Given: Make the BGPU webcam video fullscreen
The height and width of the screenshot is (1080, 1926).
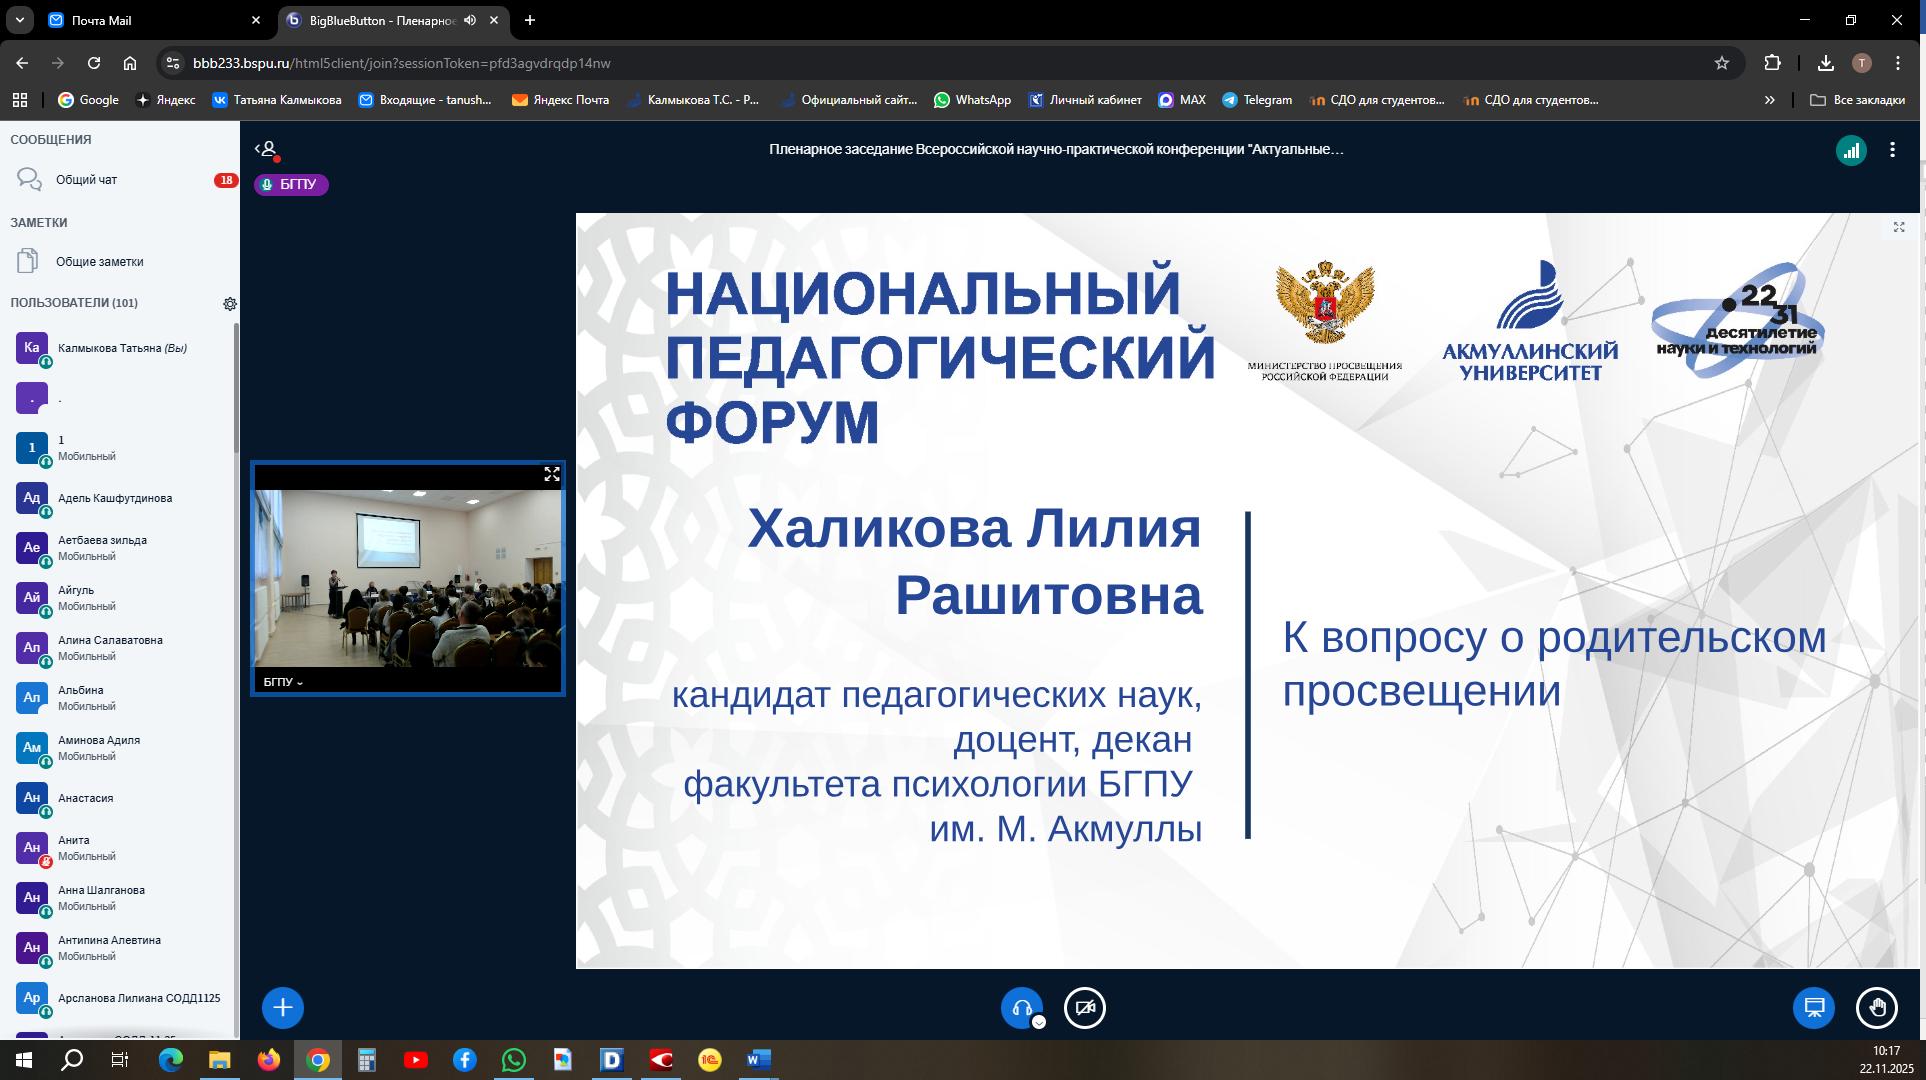Looking at the screenshot, I should point(551,474).
